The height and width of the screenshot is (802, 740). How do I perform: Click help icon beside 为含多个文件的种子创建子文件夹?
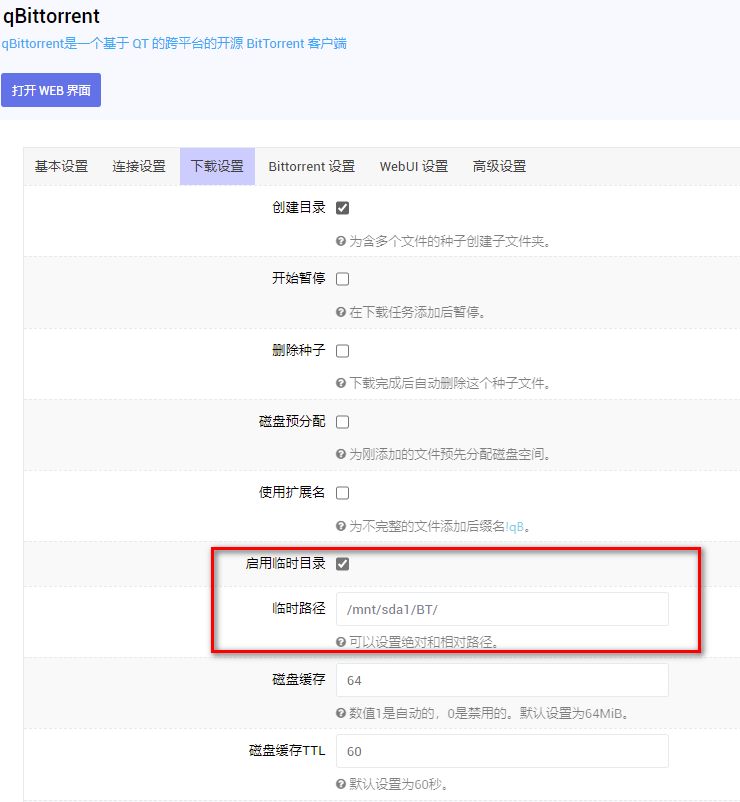341,241
